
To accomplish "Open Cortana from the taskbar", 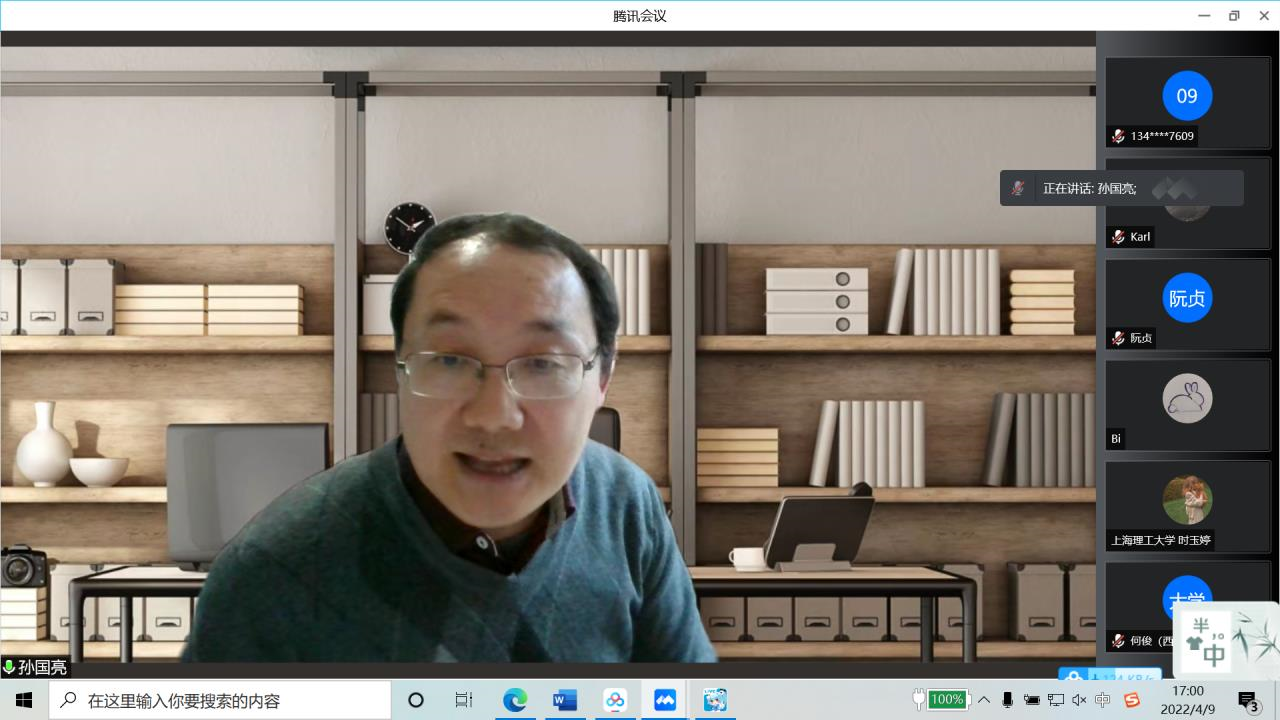I will click(x=416, y=700).
